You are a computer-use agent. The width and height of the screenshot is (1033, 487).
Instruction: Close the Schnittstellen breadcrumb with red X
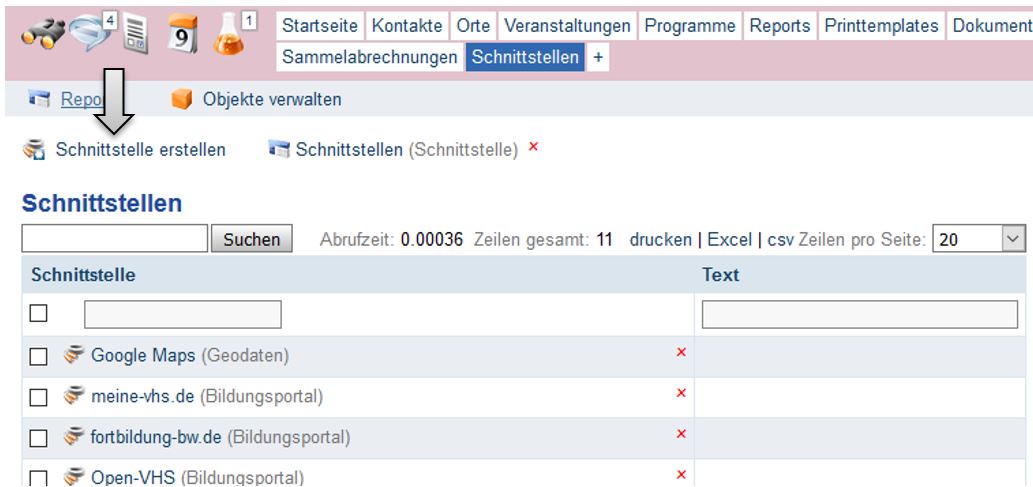[533, 149]
